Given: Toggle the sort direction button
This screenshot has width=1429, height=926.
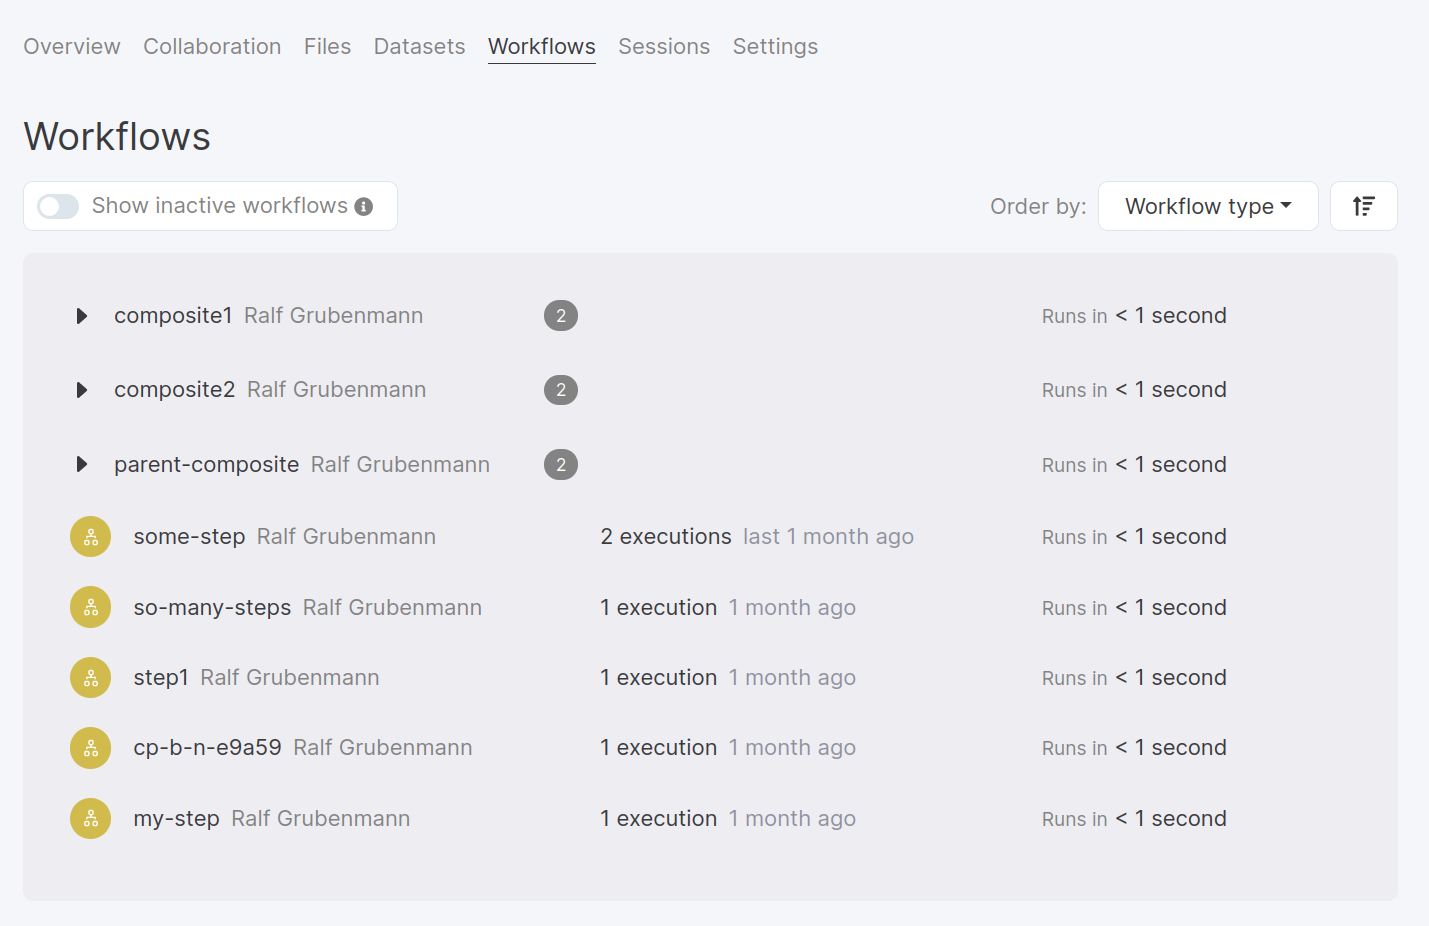Looking at the screenshot, I should [1363, 206].
